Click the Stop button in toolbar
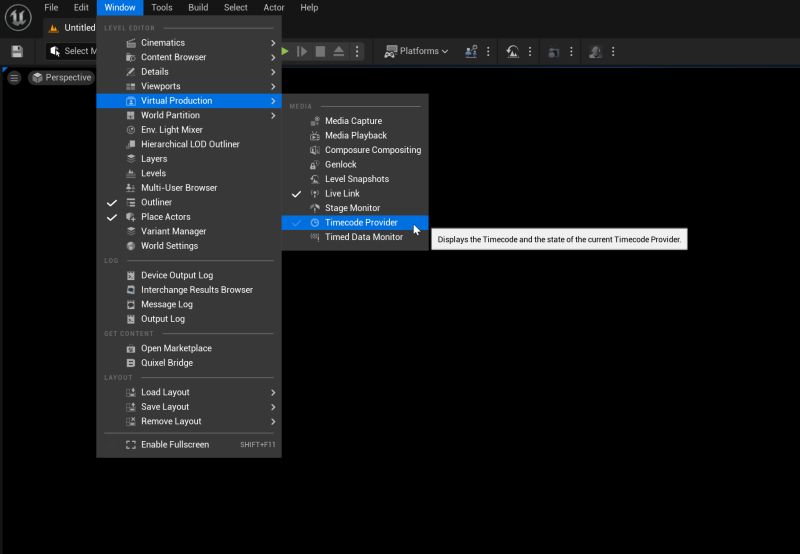800x554 pixels. 320,51
